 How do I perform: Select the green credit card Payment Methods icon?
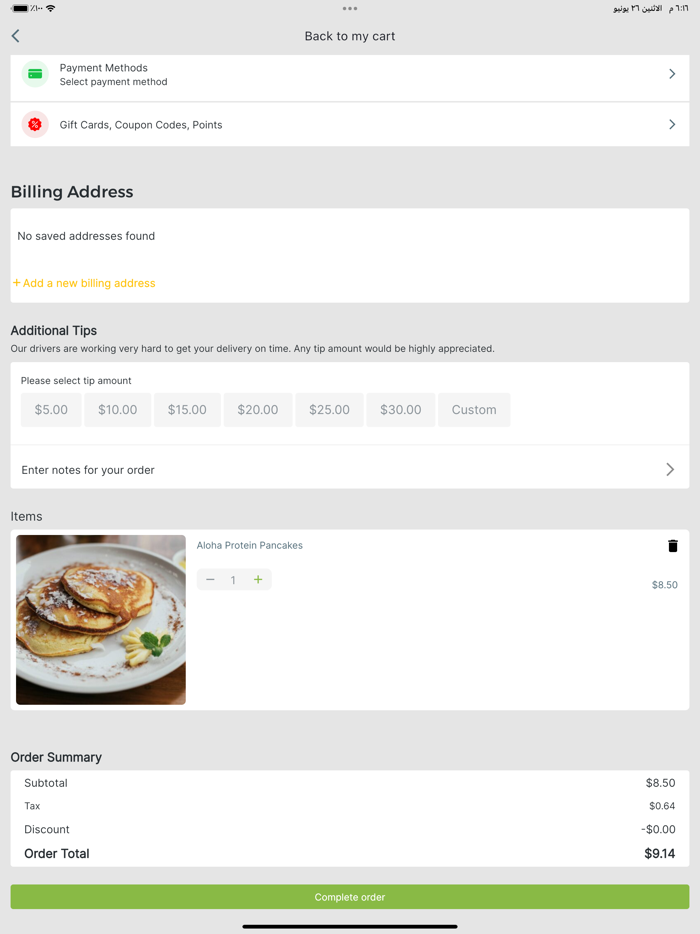point(35,74)
